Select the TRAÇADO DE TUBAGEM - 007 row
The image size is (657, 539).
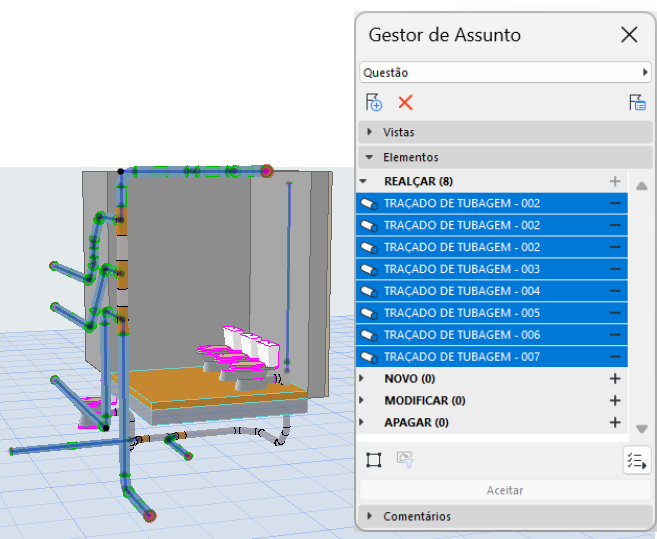click(x=491, y=357)
